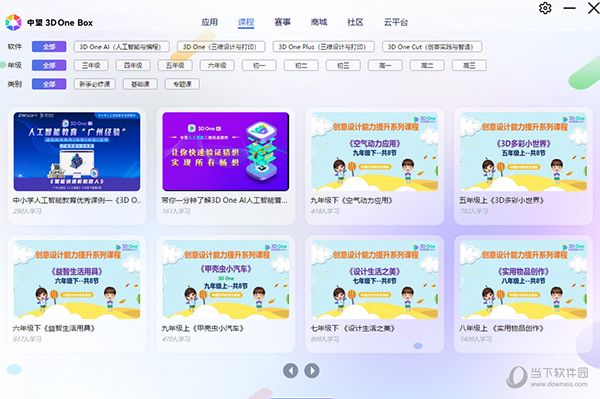Click the 161人学习 count text
600x399 pixels.
tap(176, 211)
